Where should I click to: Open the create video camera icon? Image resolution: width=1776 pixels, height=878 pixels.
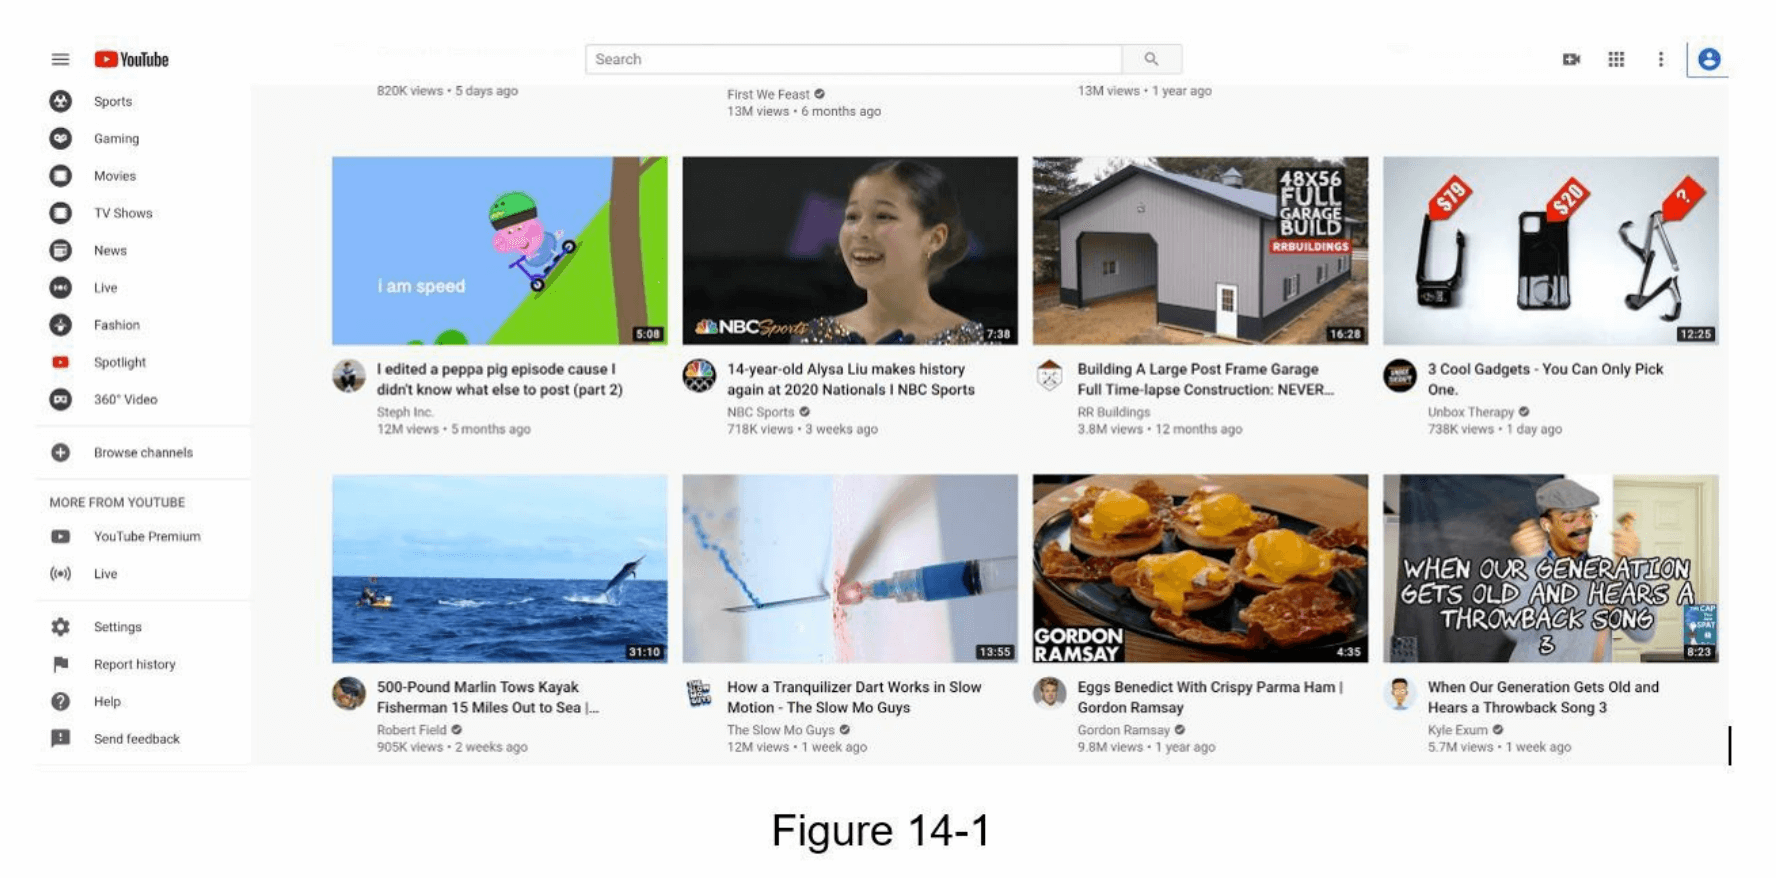pyautogui.click(x=1571, y=60)
